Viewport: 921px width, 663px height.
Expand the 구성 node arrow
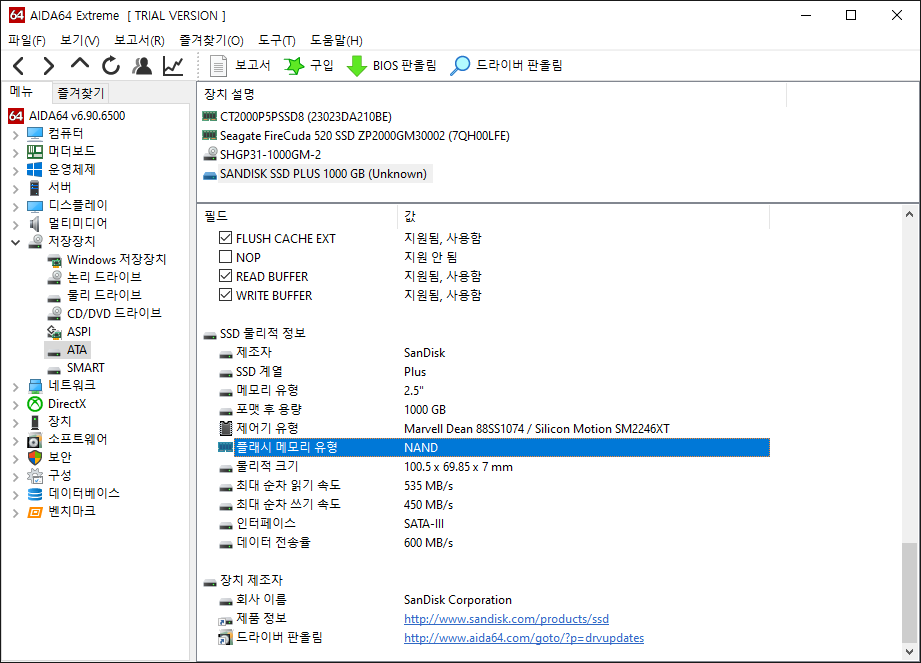pos(16,477)
